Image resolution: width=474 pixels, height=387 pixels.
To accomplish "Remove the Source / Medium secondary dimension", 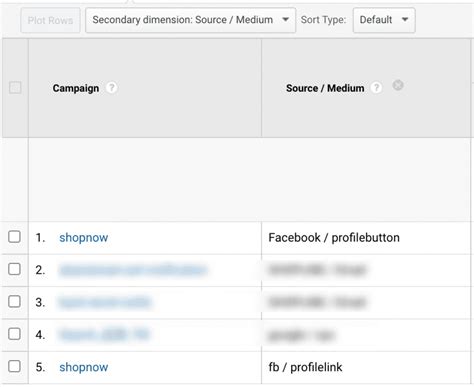I will [x=398, y=85].
